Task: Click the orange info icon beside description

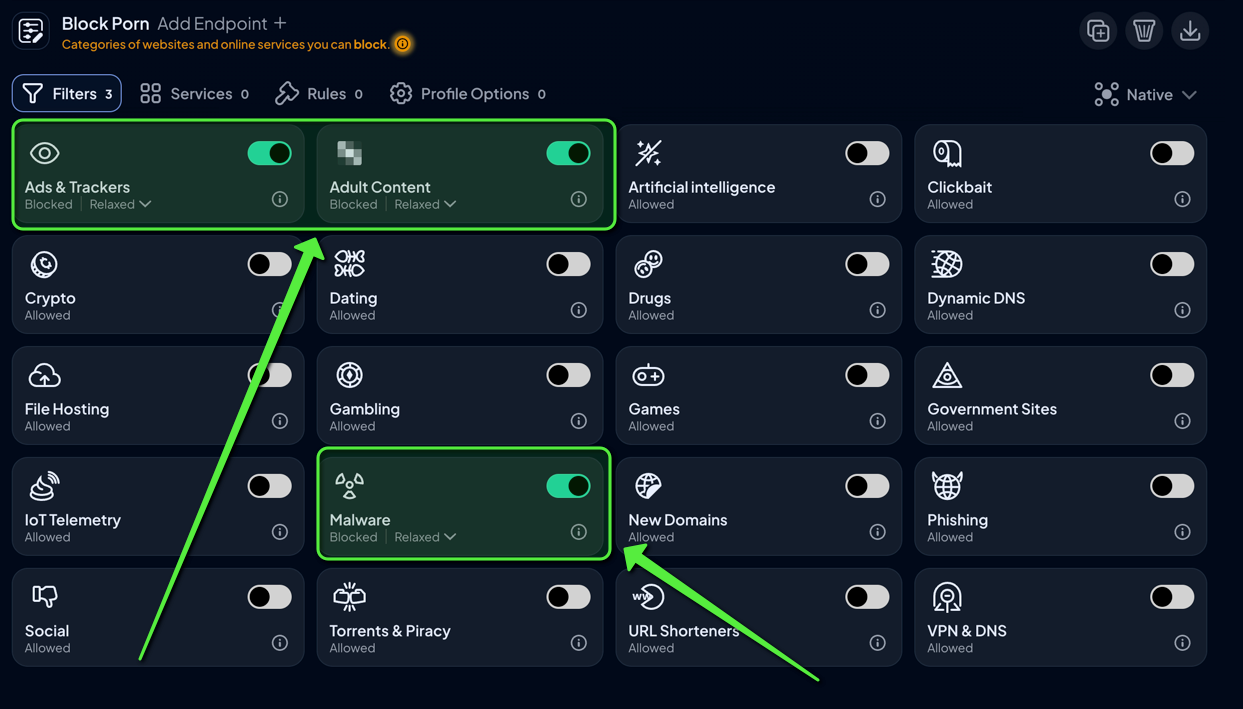Action: [402, 44]
